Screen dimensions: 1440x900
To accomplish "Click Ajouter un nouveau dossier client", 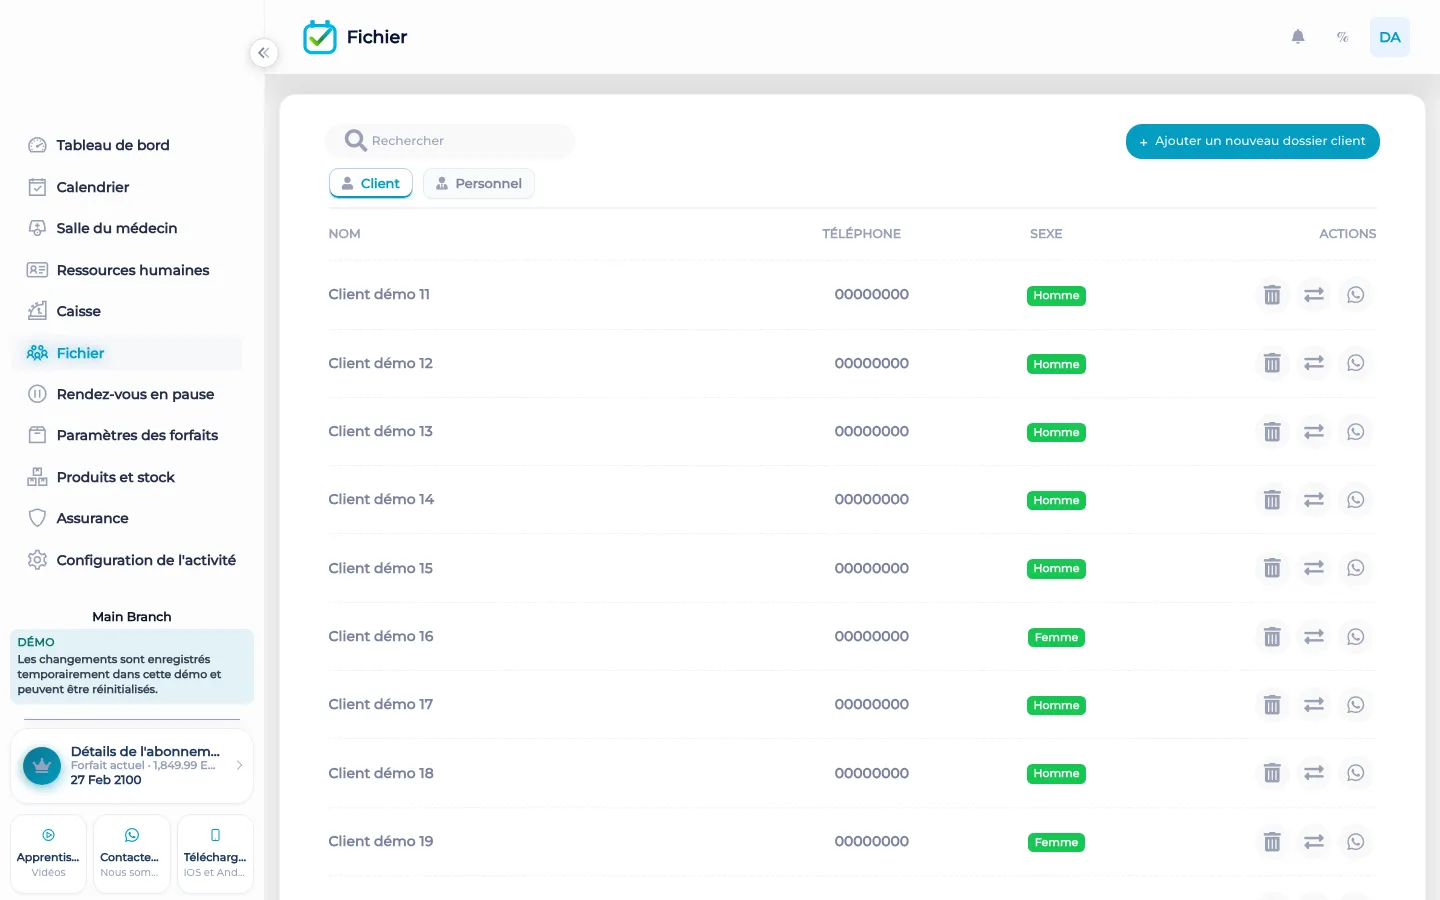I will coord(1253,141).
